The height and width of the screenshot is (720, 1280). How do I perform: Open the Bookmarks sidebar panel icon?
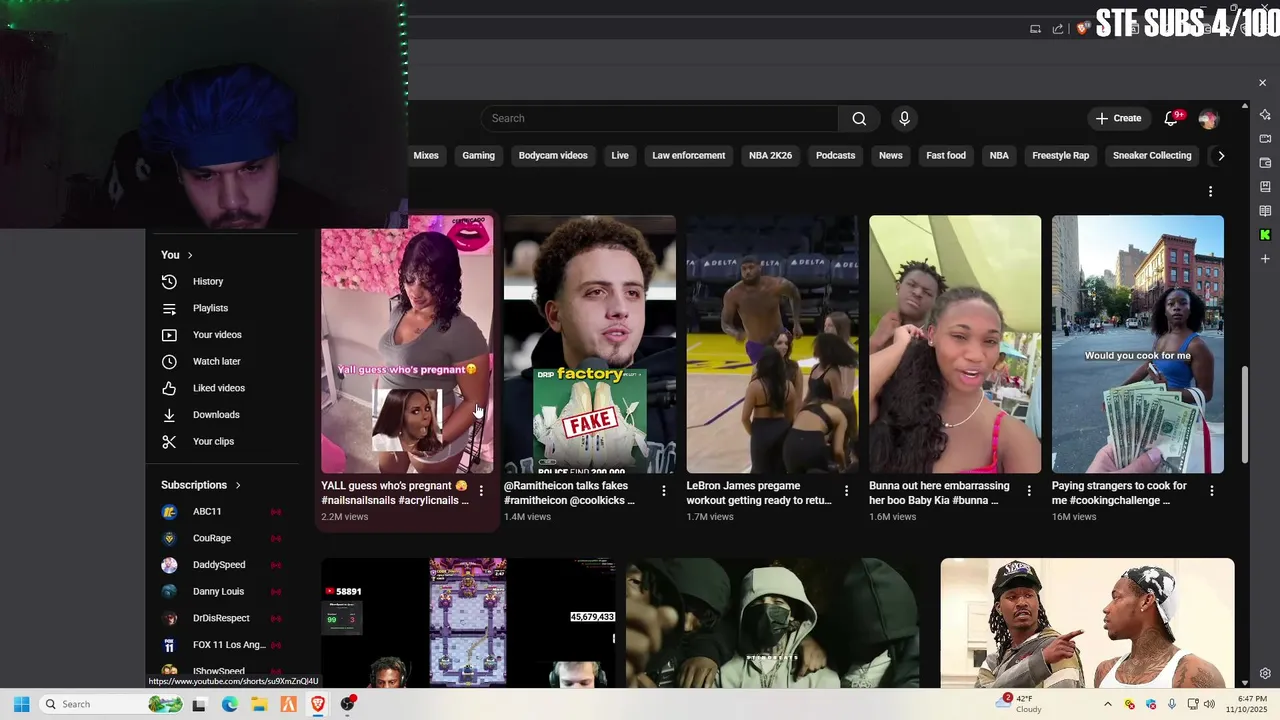[1265, 186]
